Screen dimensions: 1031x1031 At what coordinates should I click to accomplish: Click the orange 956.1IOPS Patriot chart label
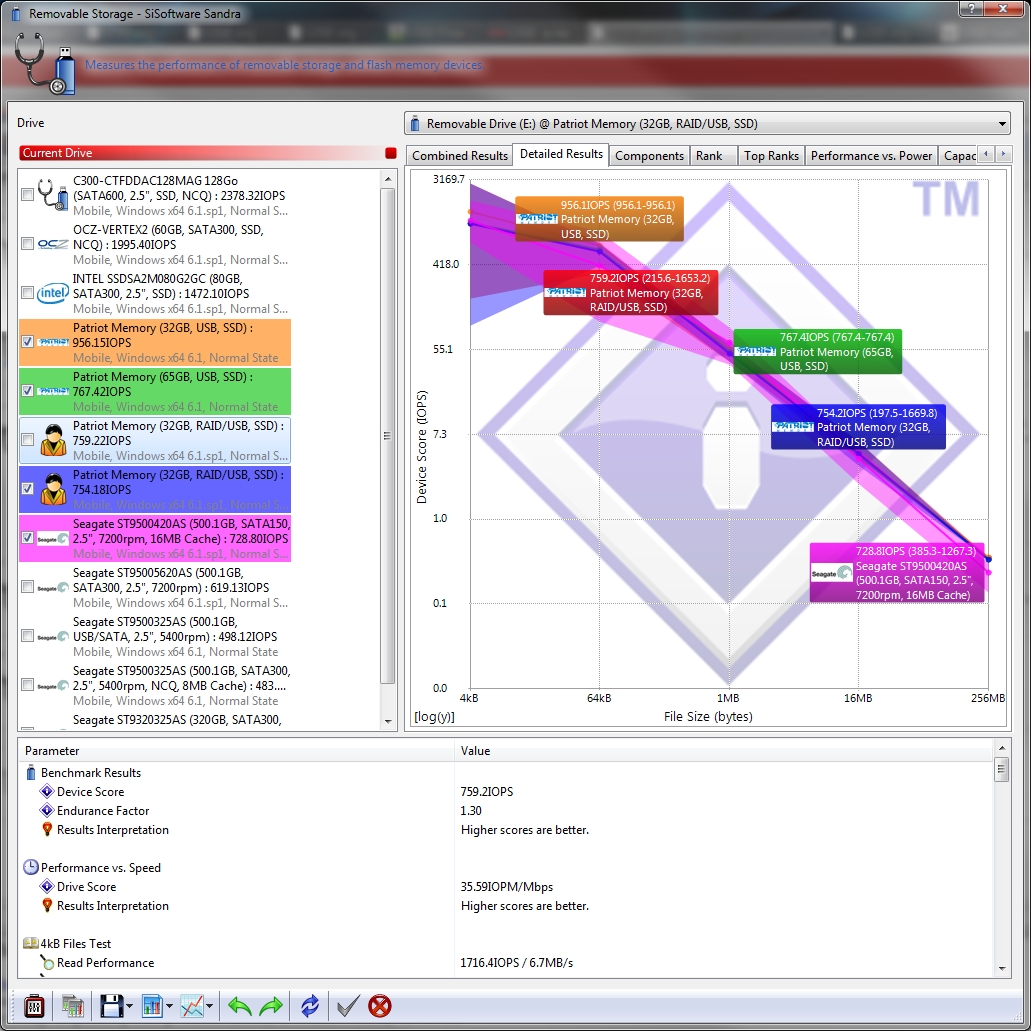tap(599, 219)
